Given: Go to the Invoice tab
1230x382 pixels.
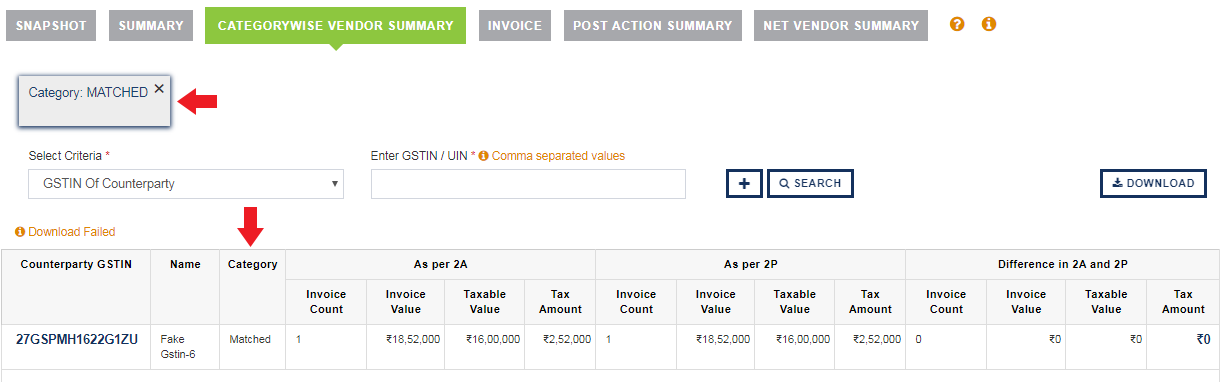Looking at the screenshot, I should [x=515, y=25].
